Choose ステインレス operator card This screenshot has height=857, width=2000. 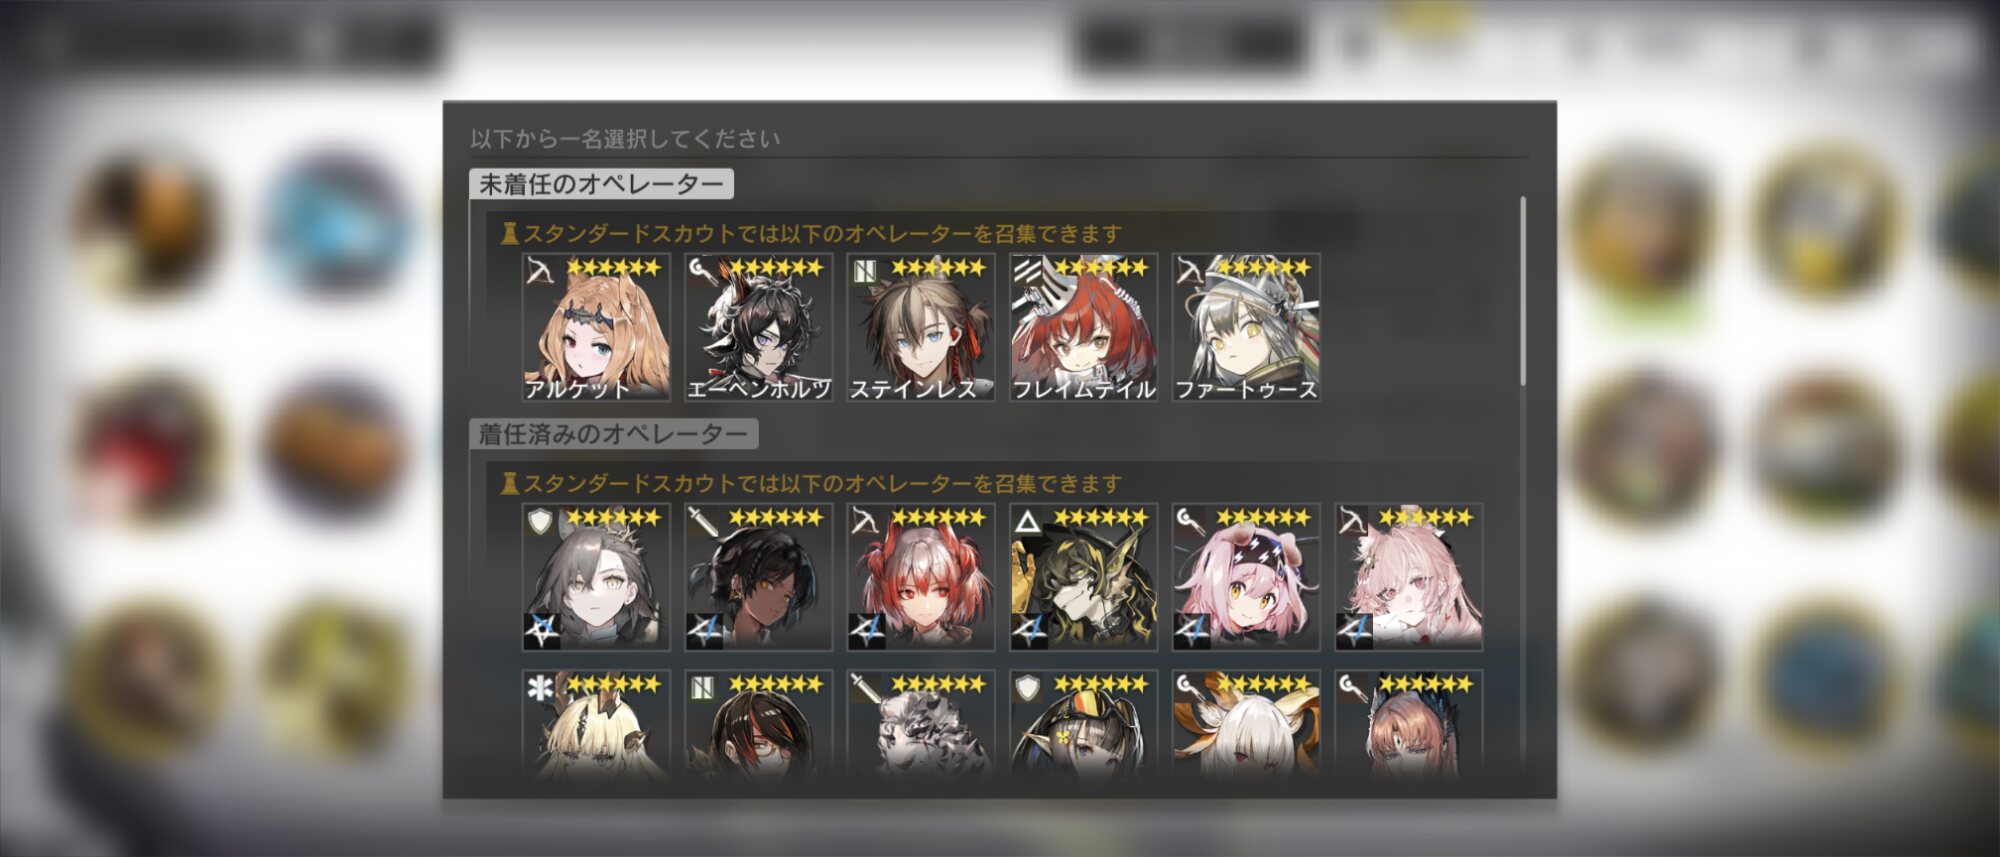(921, 328)
